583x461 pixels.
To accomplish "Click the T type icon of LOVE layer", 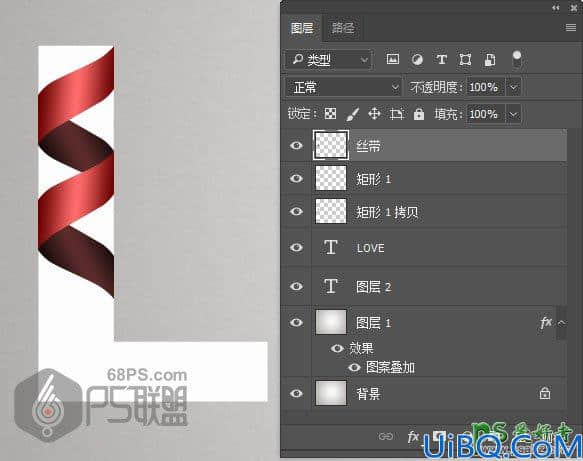I will tap(331, 247).
